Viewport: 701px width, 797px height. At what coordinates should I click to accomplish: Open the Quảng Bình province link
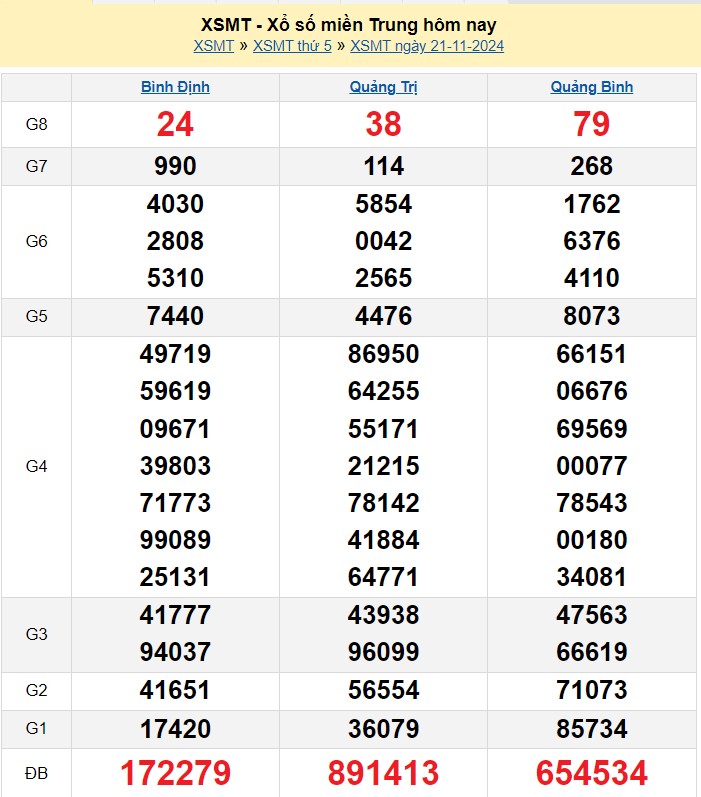tap(591, 87)
